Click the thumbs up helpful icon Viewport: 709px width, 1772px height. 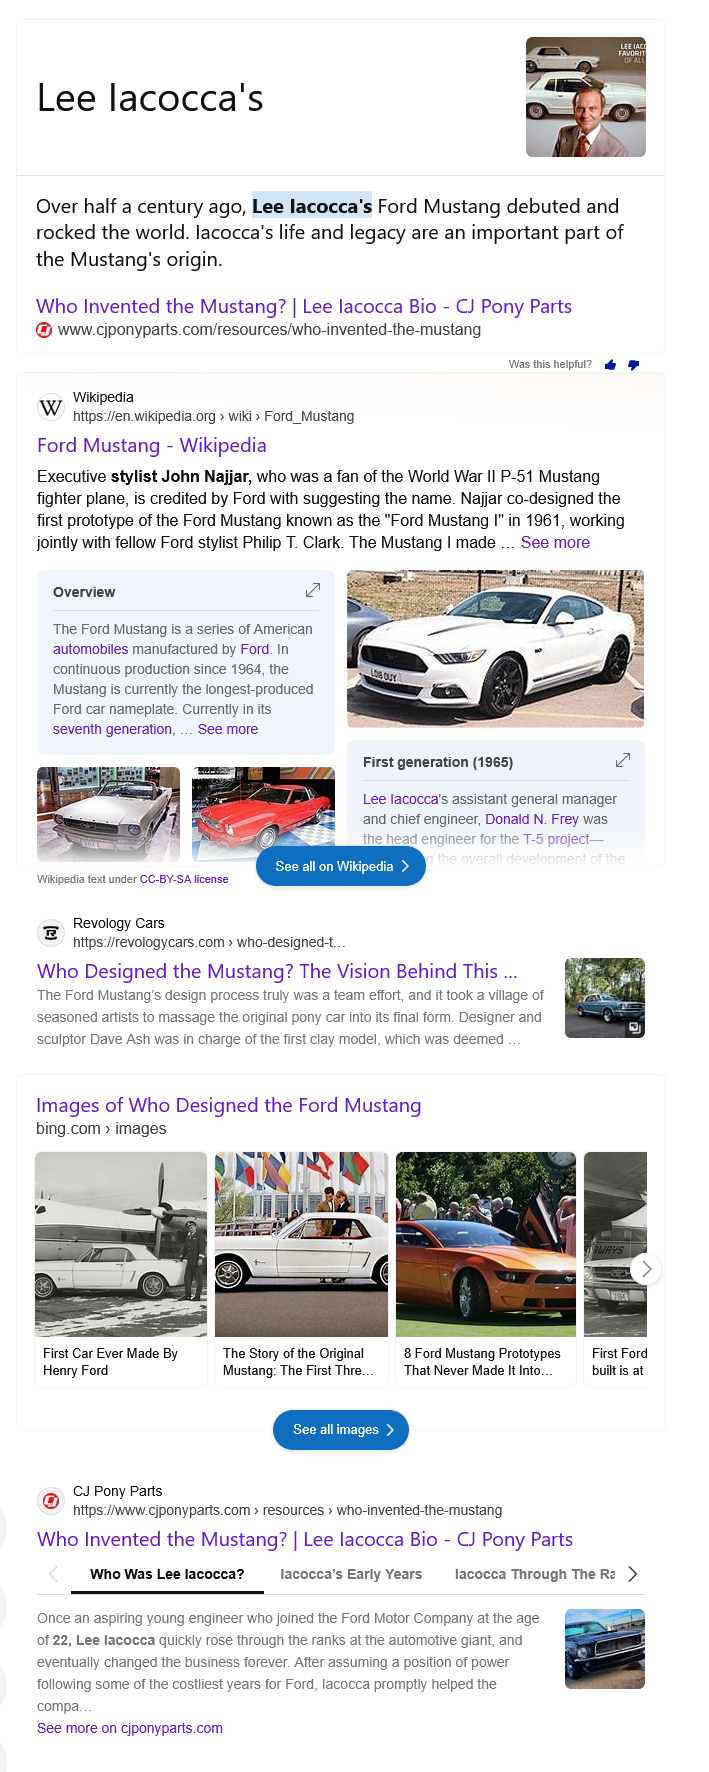pyautogui.click(x=610, y=365)
